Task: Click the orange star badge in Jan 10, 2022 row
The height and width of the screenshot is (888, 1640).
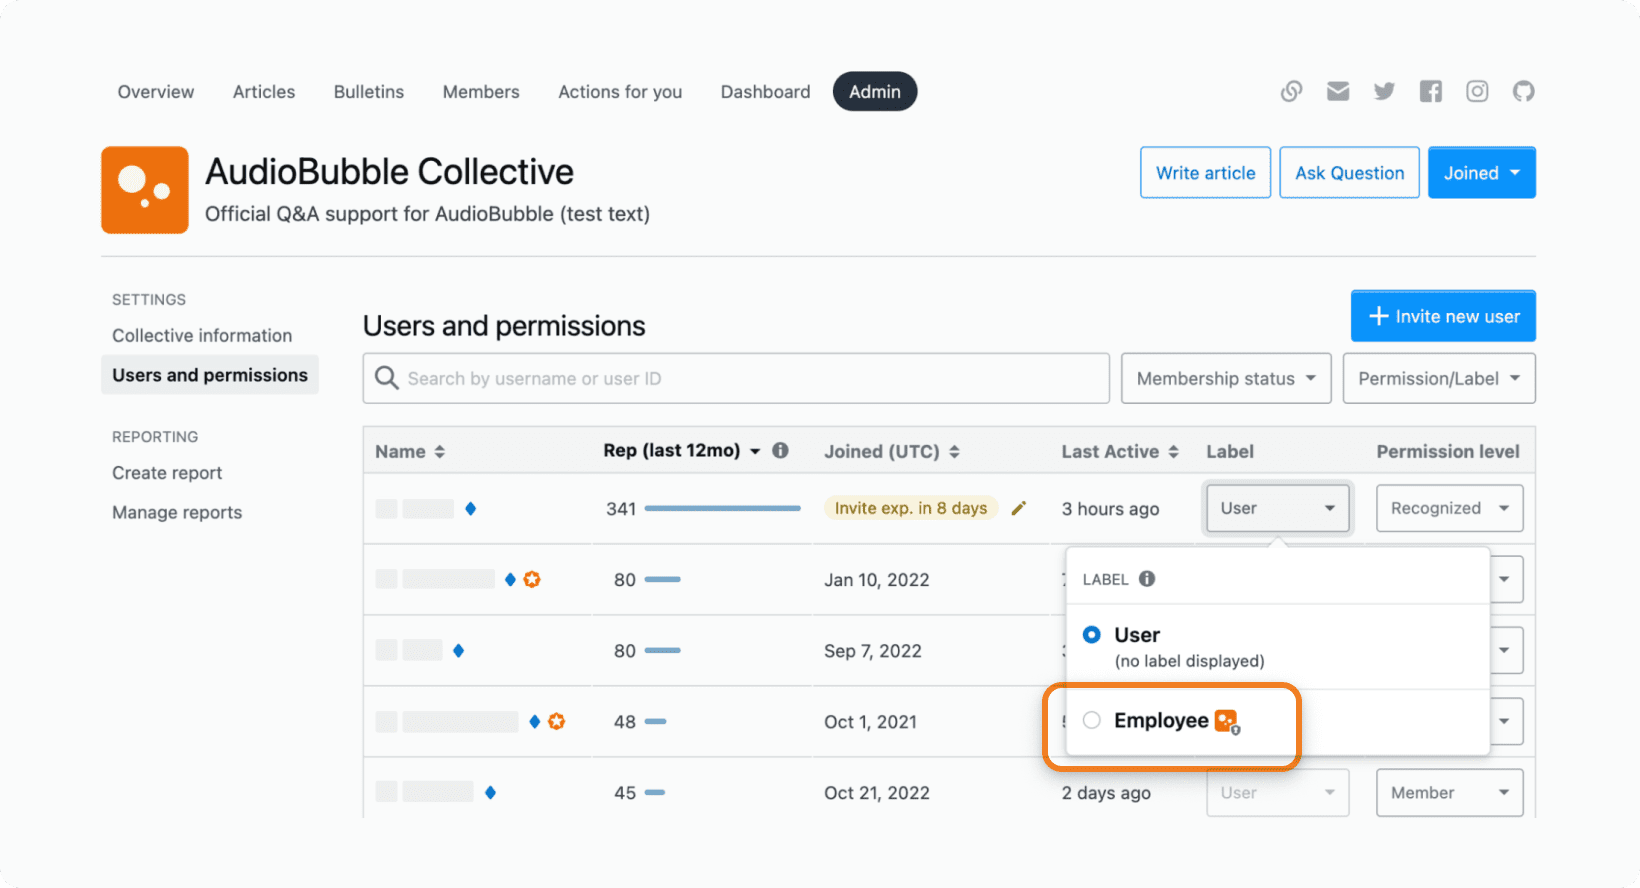Action: pyautogui.click(x=532, y=580)
